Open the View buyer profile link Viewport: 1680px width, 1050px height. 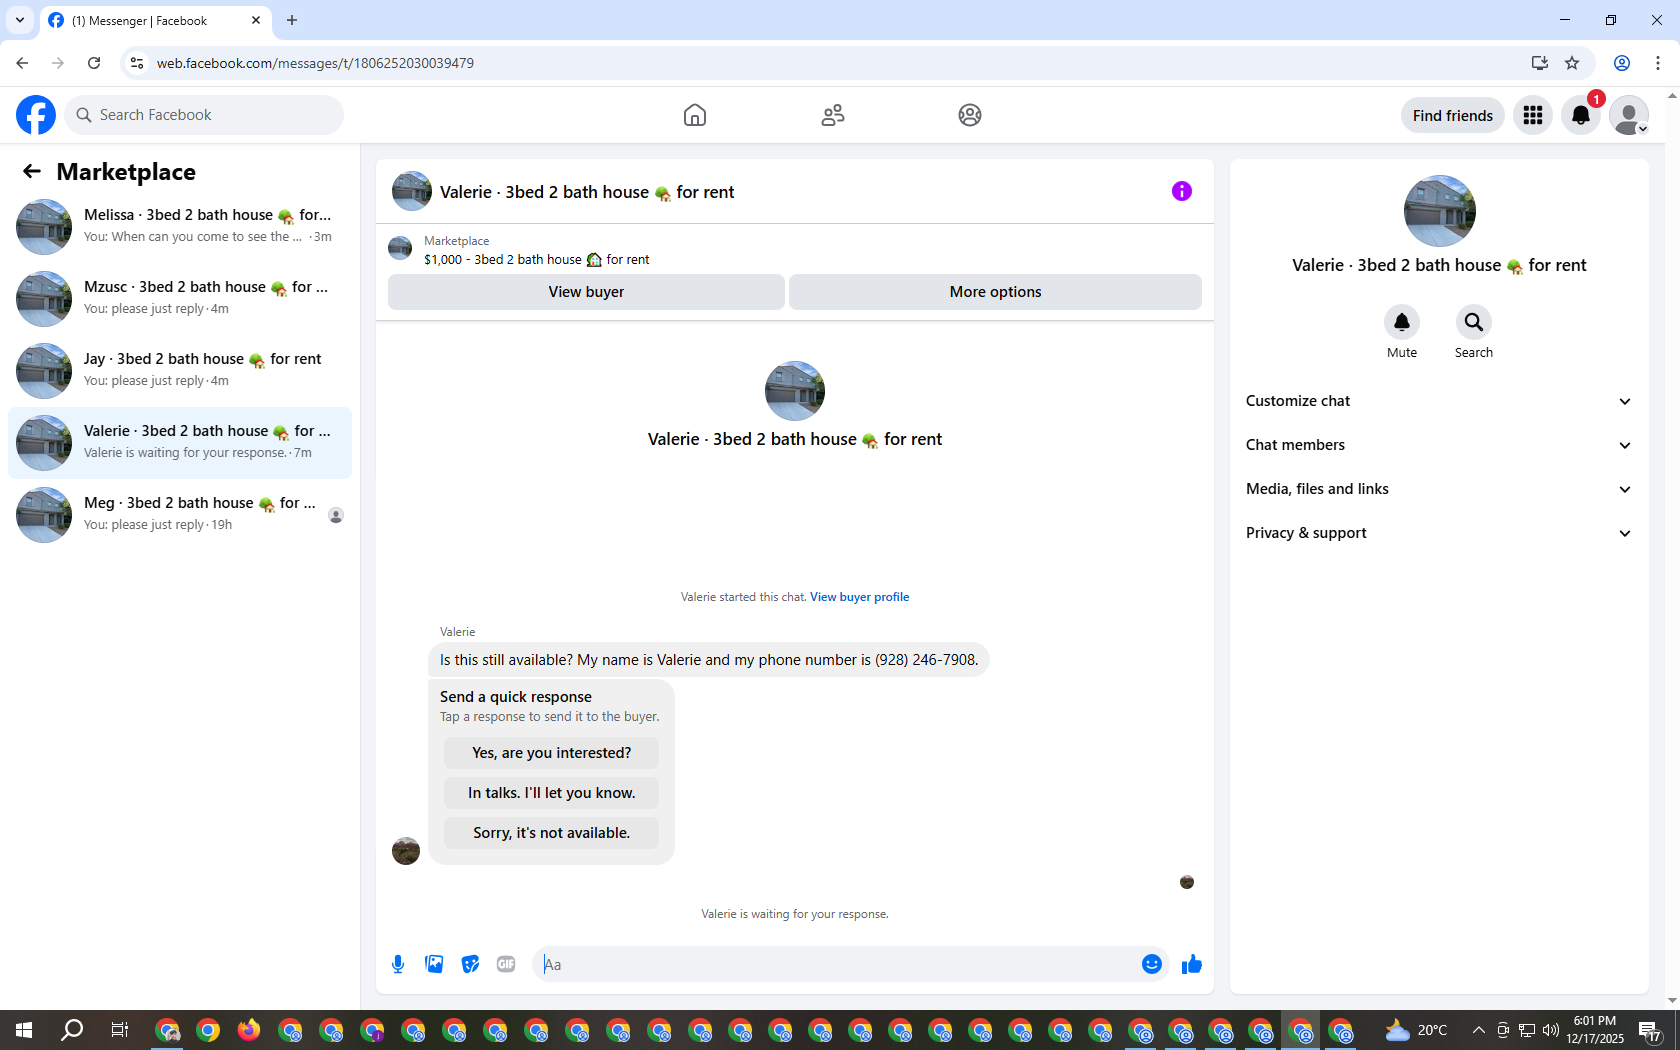coord(859,597)
